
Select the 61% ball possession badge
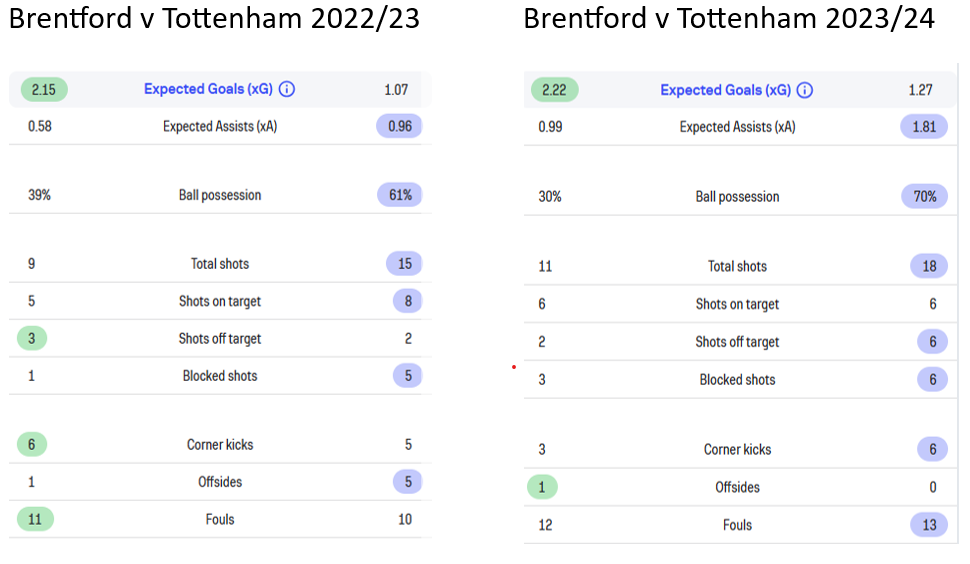(400, 195)
